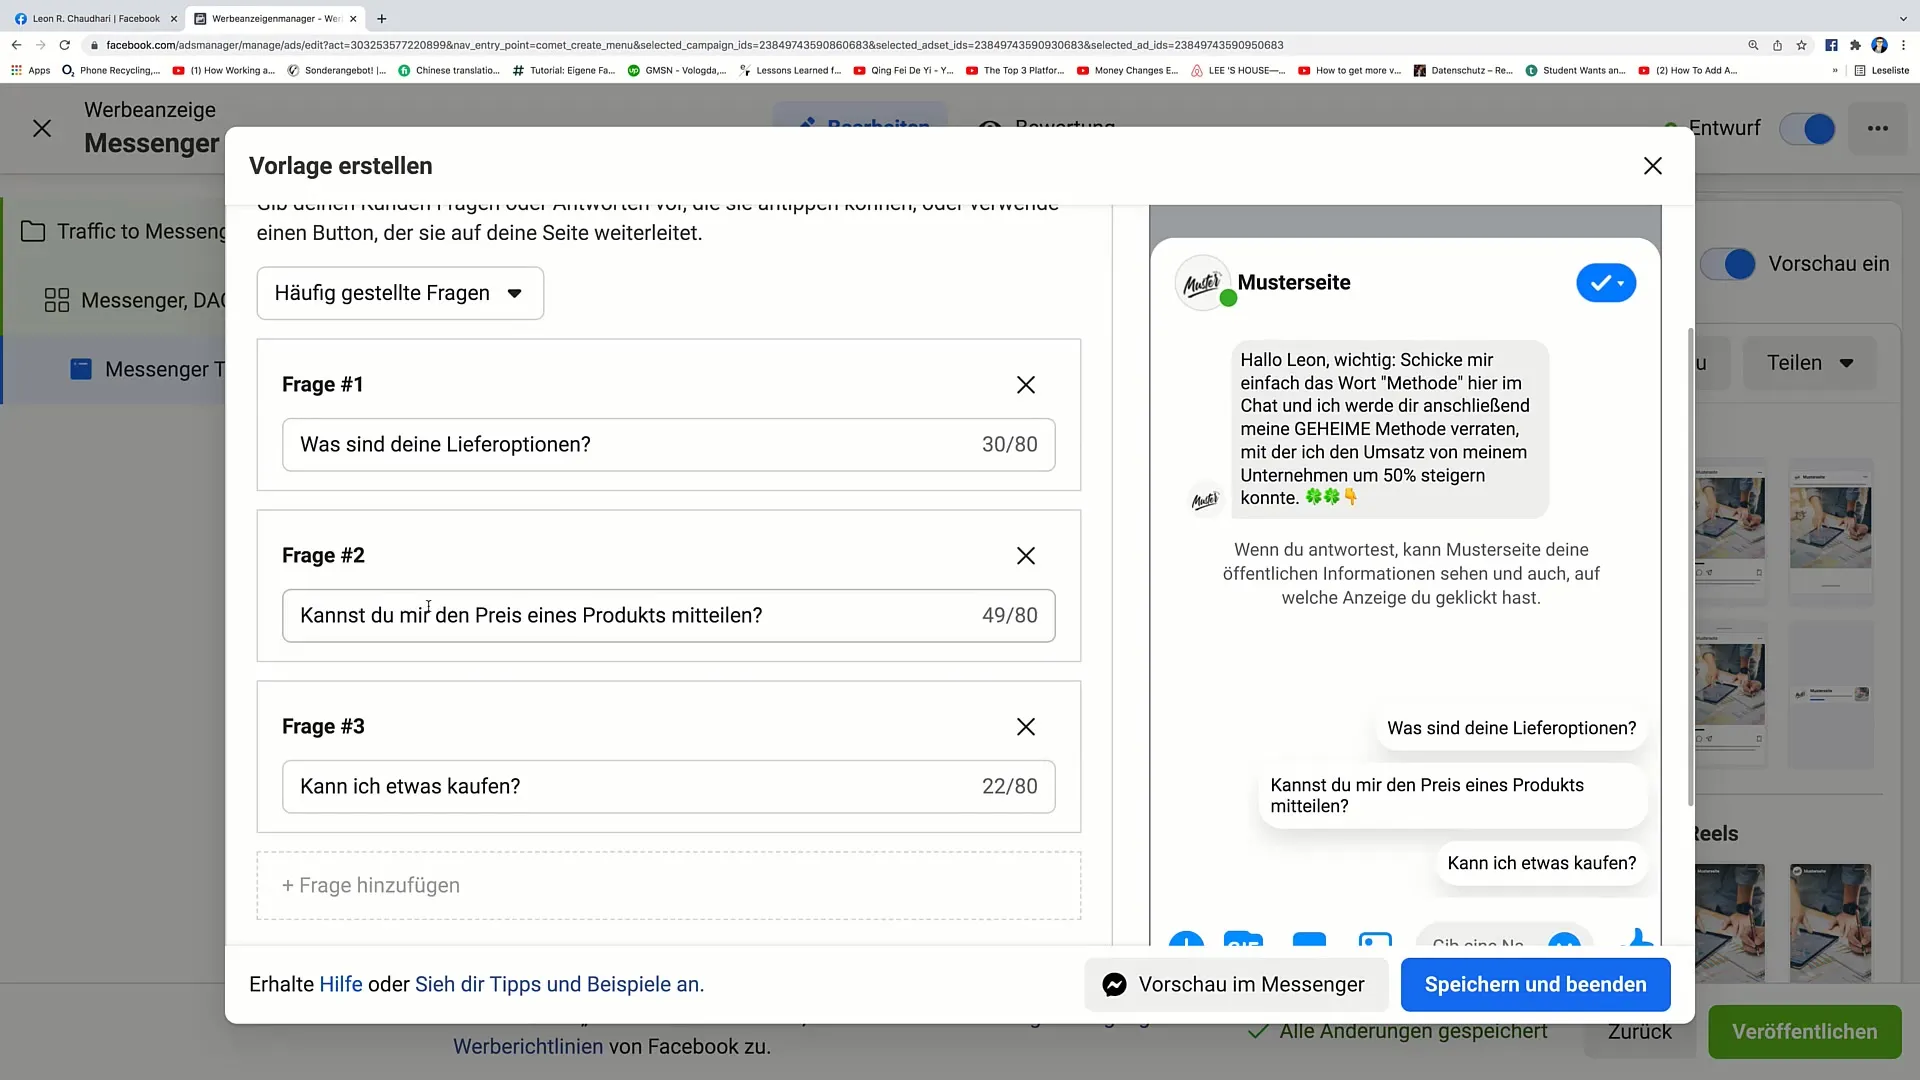Open the Phone Recycling bookmark
This screenshot has width=1920, height=1080.
pos(110,71)
